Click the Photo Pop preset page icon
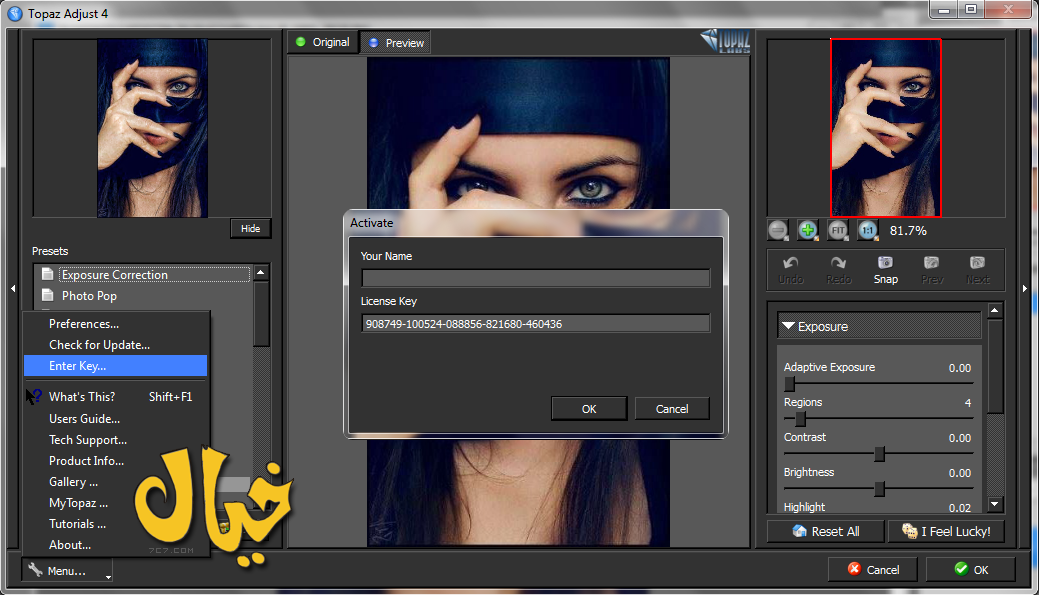This screenshot has height=595, width=1039. coord(47,295)
